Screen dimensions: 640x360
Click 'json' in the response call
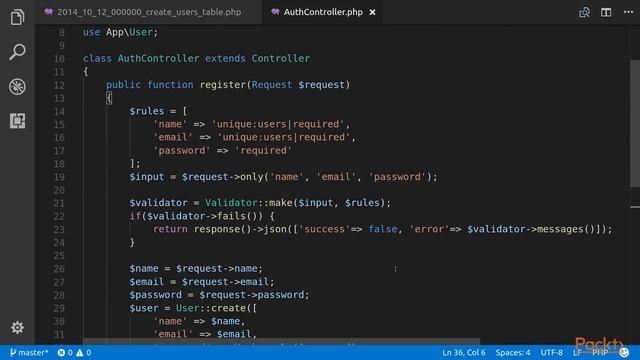(x=275, y=229)
